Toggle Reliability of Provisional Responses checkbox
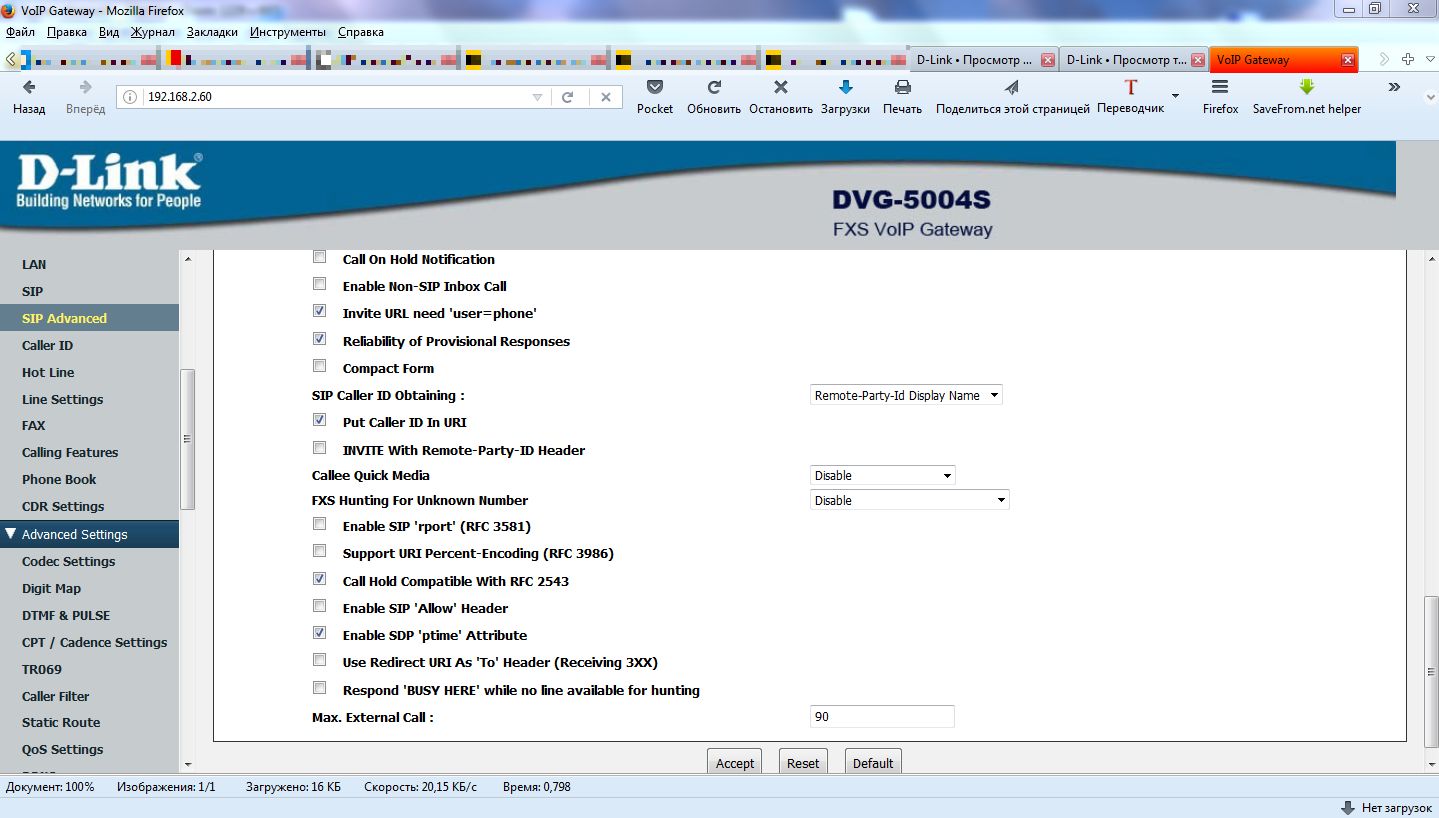The image size is (1439, 818). tap(320, 339)
